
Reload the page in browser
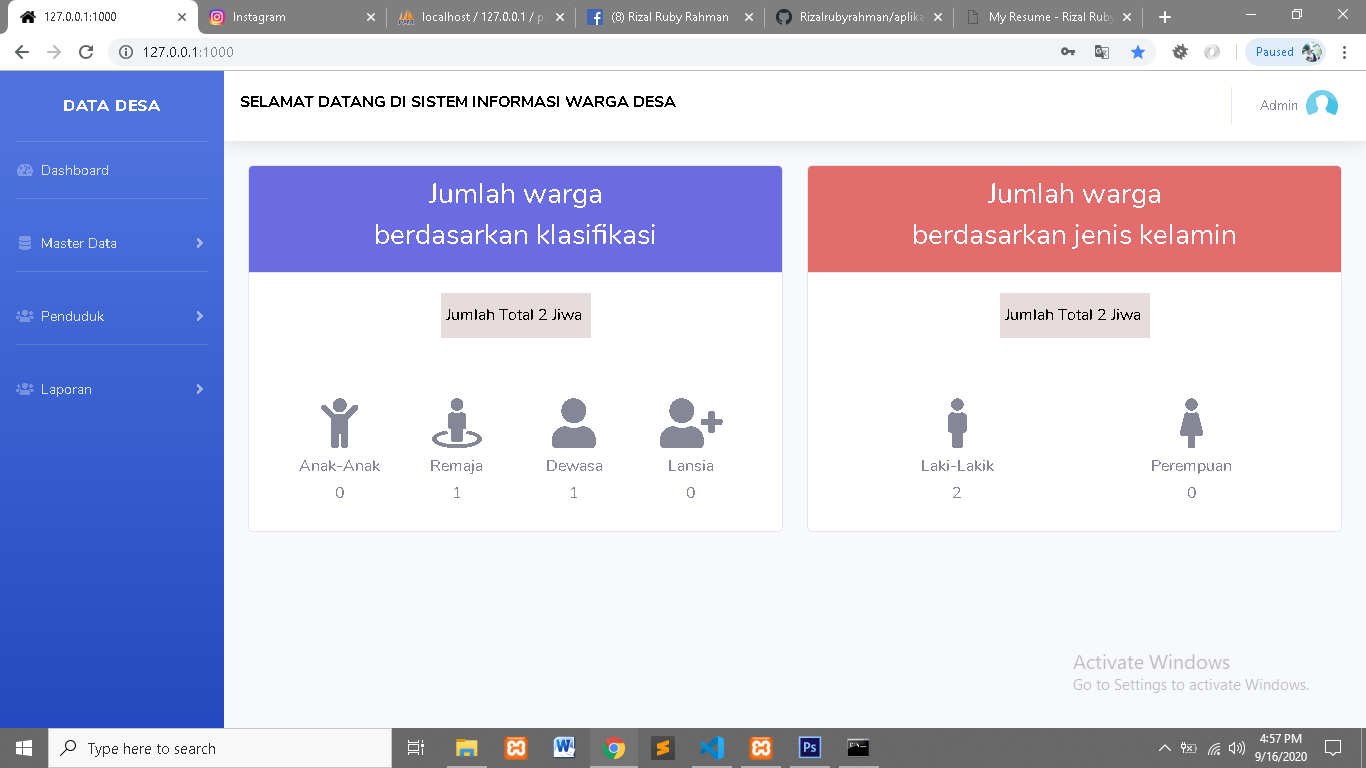(86, 52)
